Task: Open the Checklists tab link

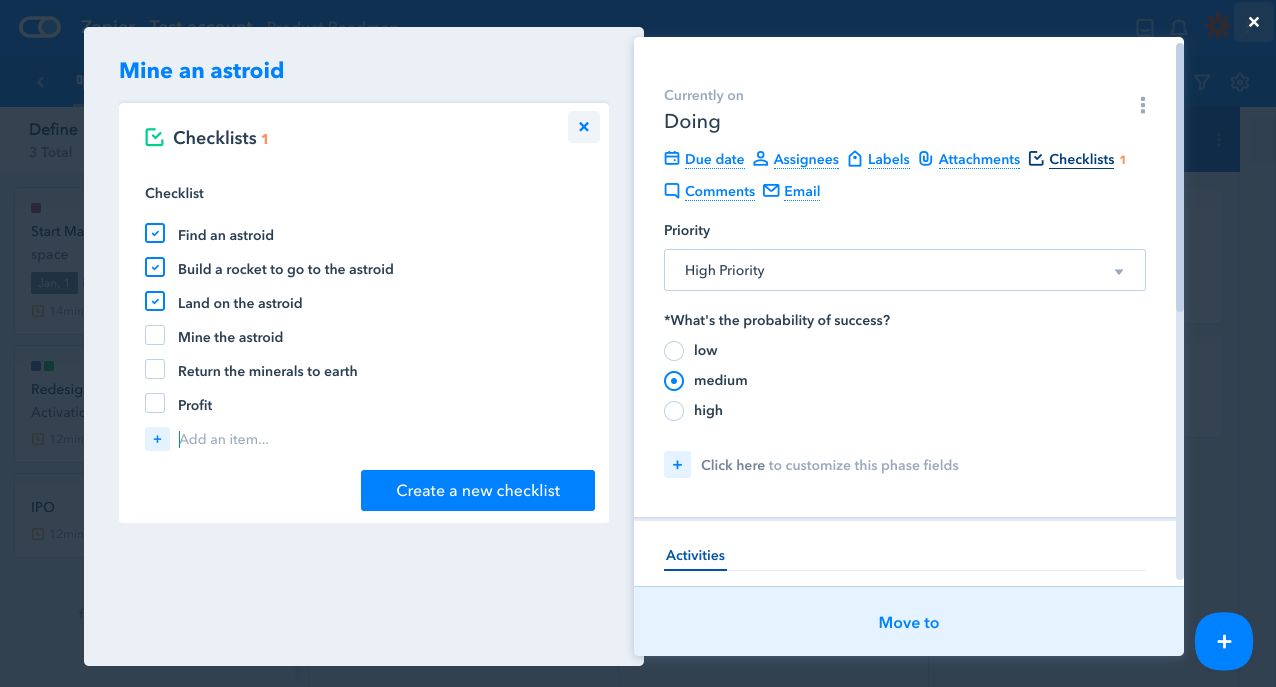Action: (x=1080, y=160)
